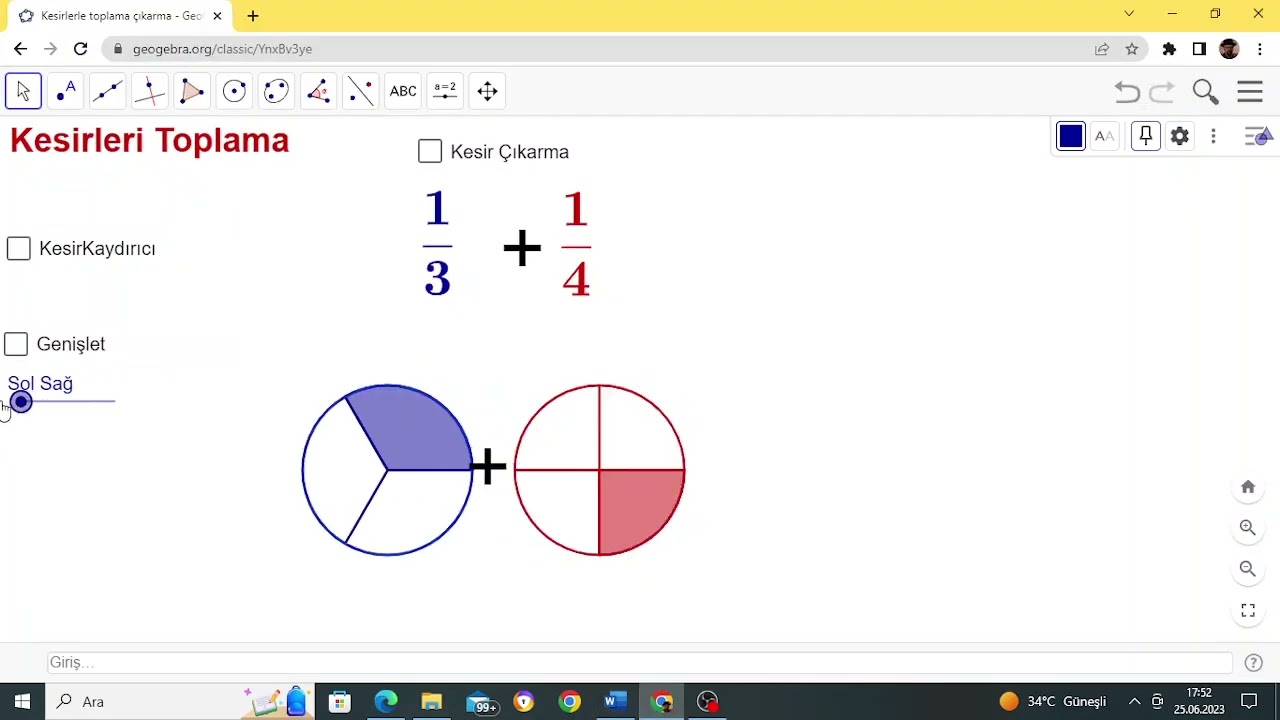Select the Point tool

[x=66, y=91]
